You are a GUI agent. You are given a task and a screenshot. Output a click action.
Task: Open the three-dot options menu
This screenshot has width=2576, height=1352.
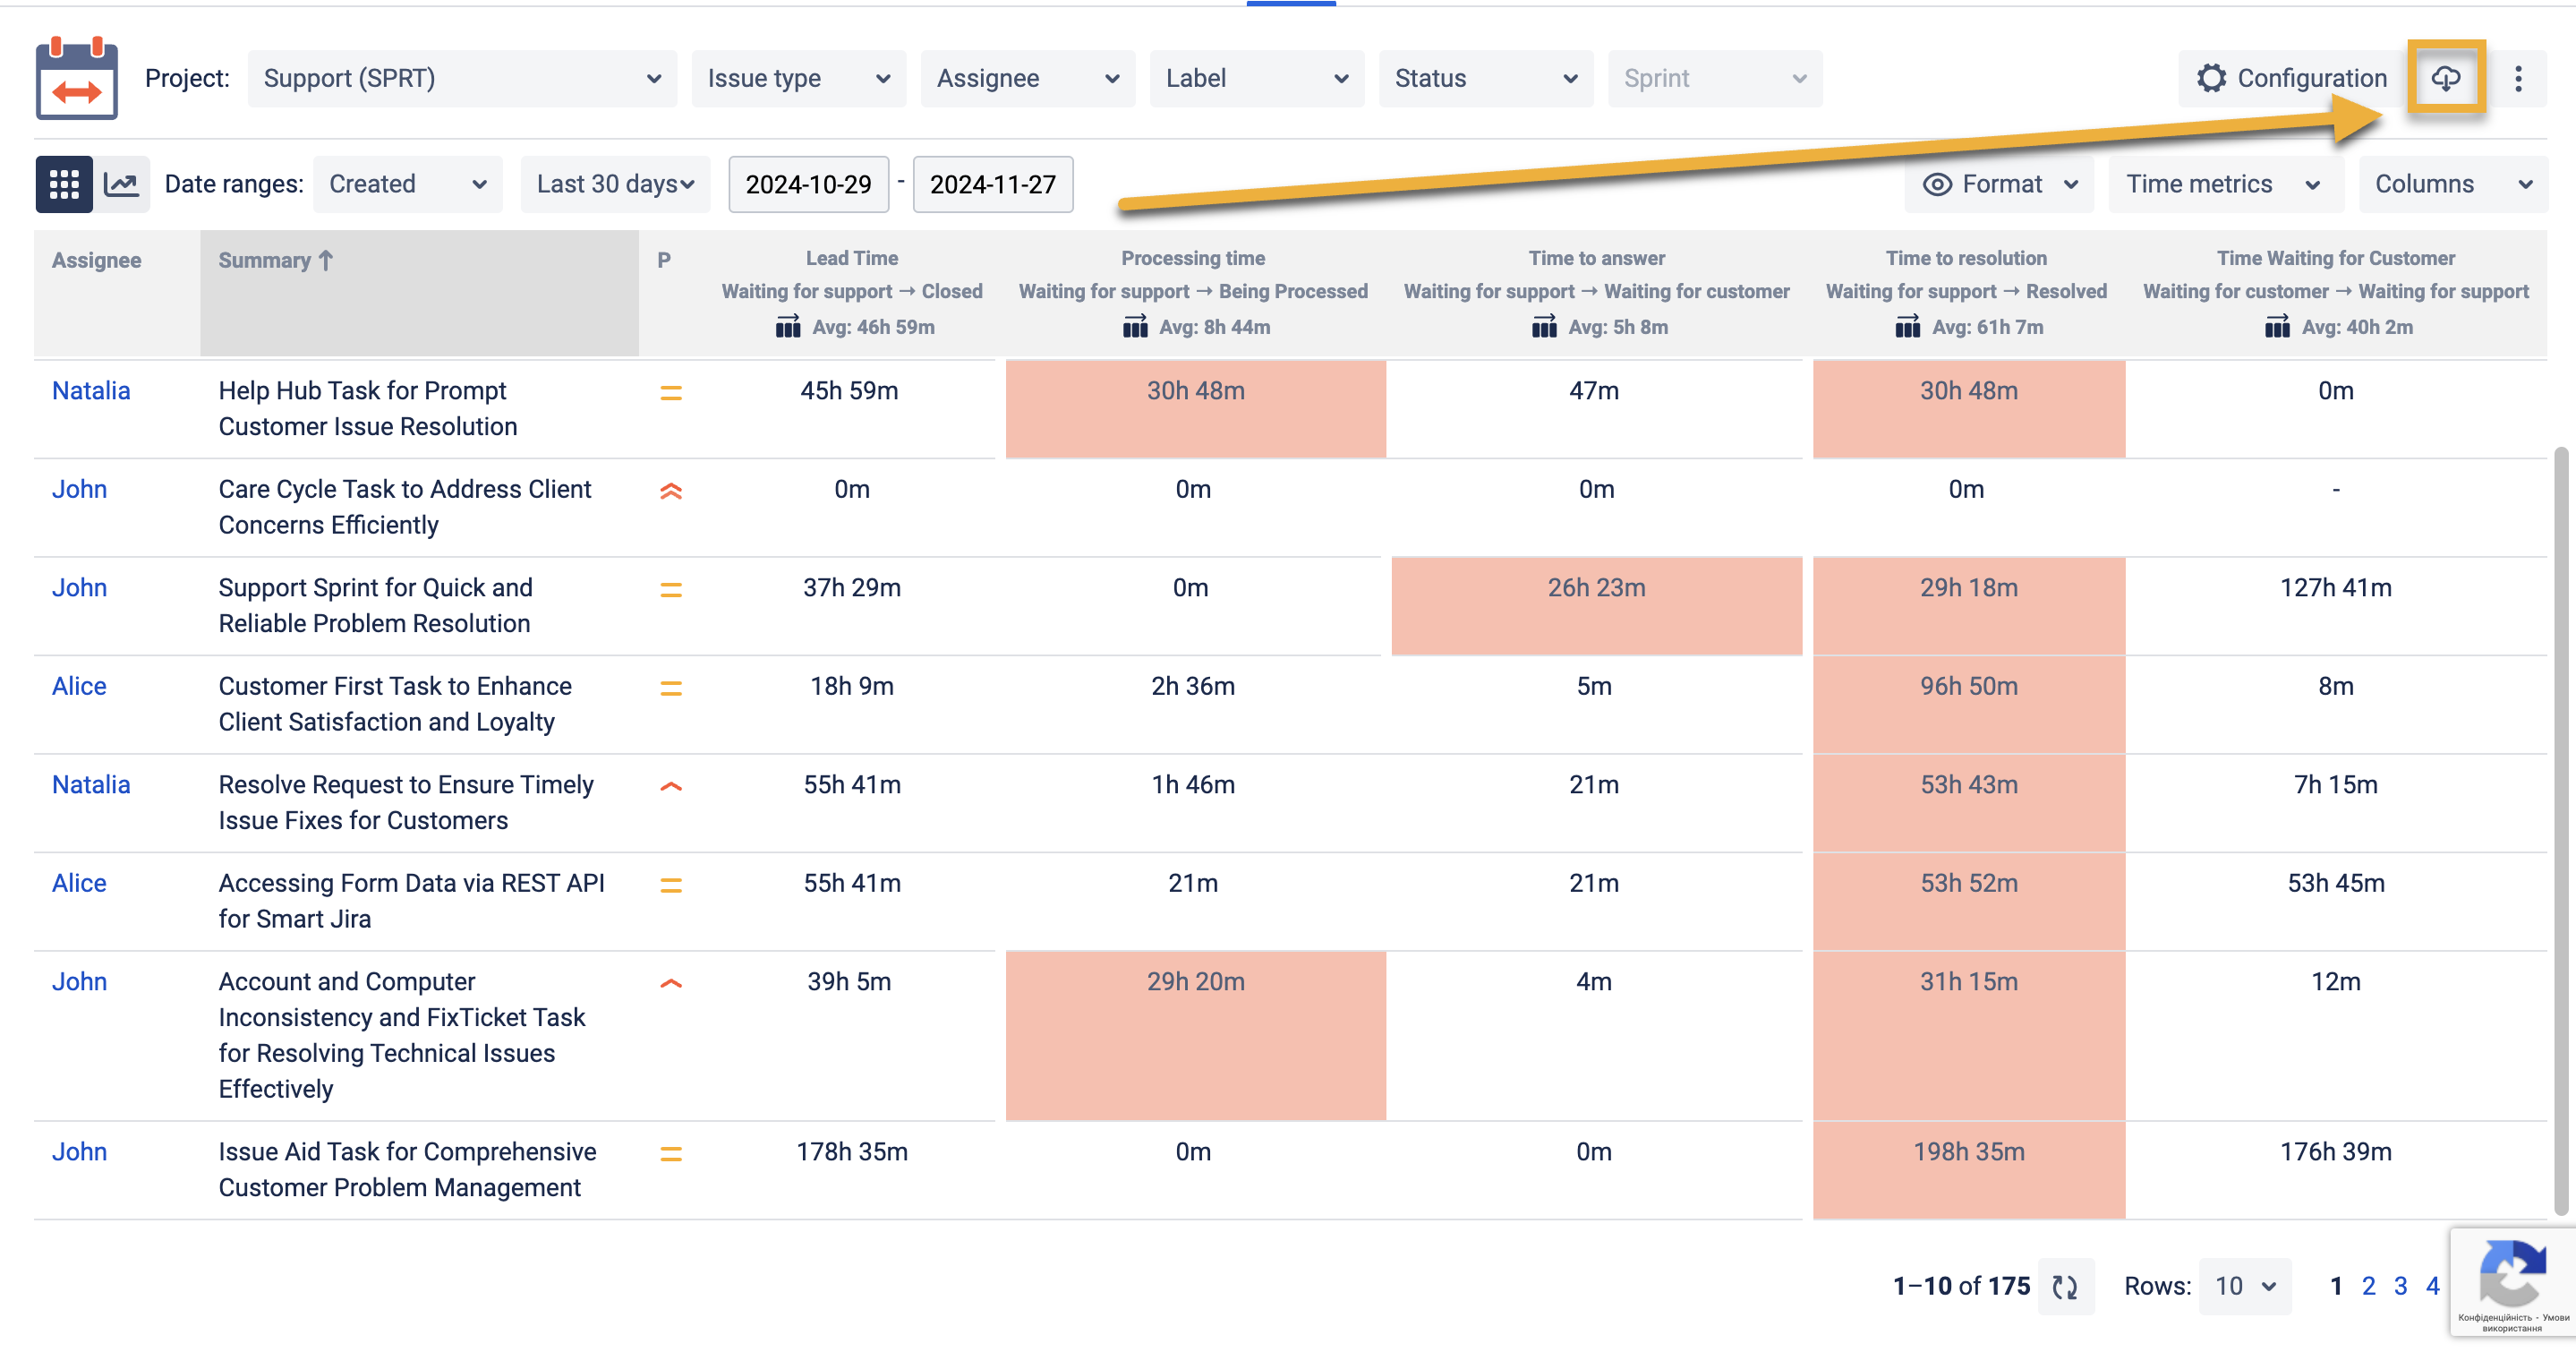pos(2519,79)
